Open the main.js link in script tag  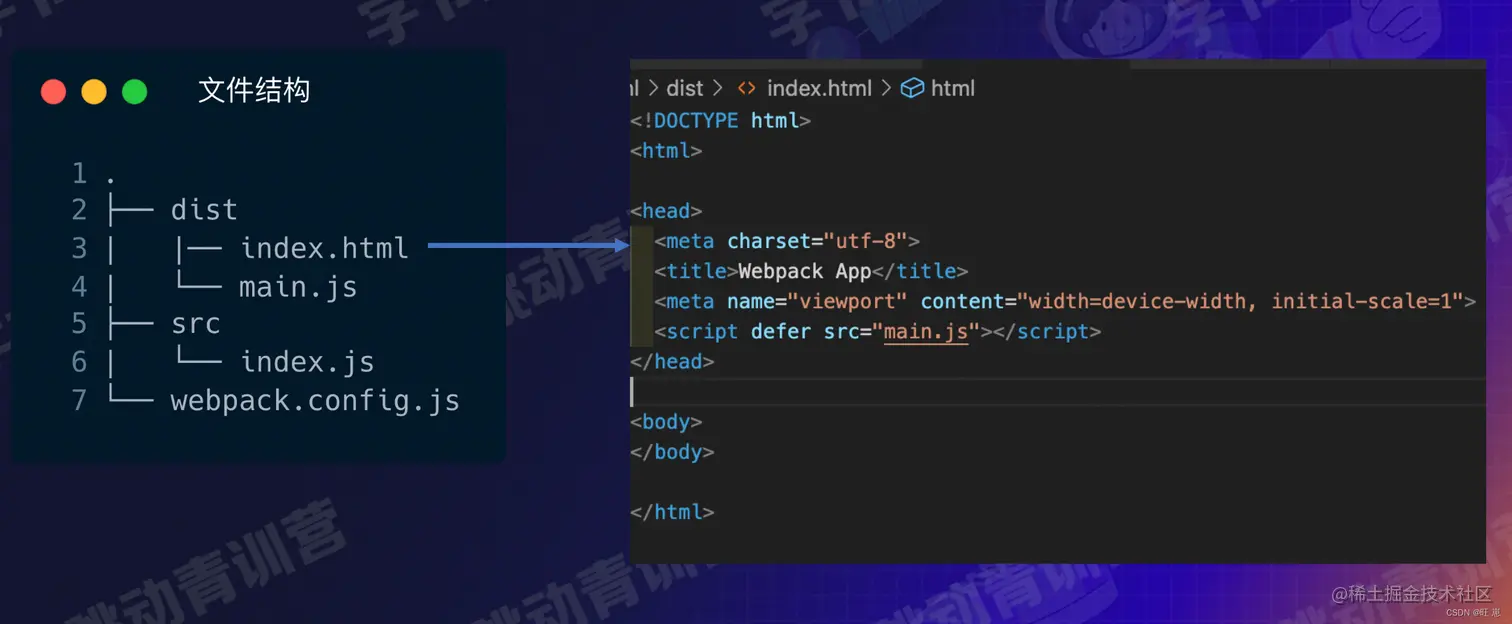926,331
